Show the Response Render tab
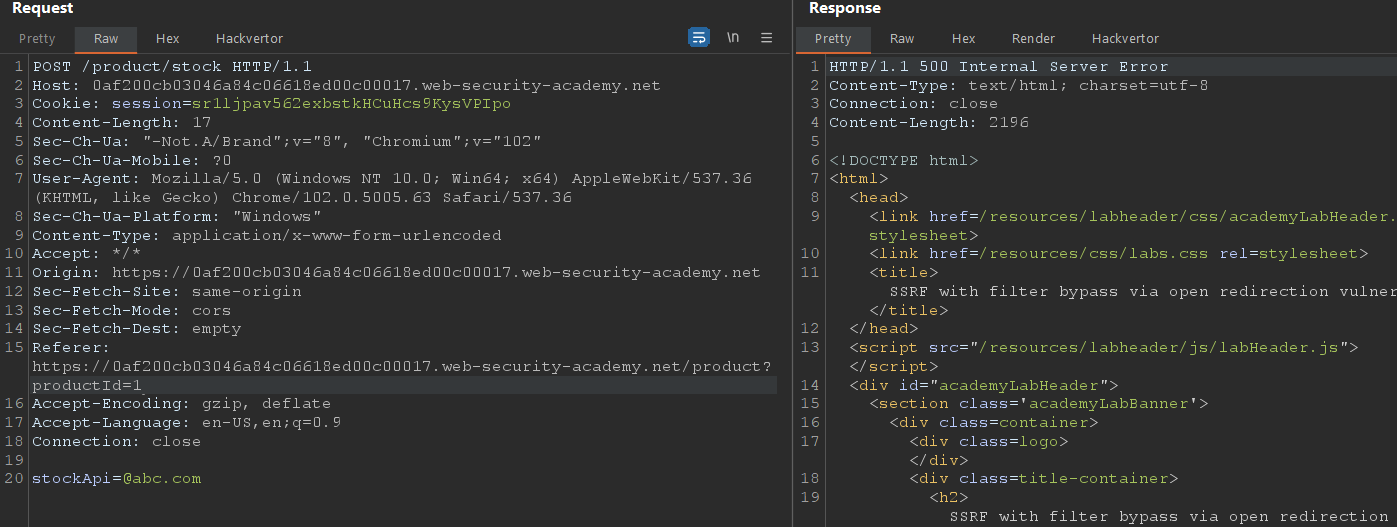Viewport: 1397px width, 527px height. [1033, 39]
